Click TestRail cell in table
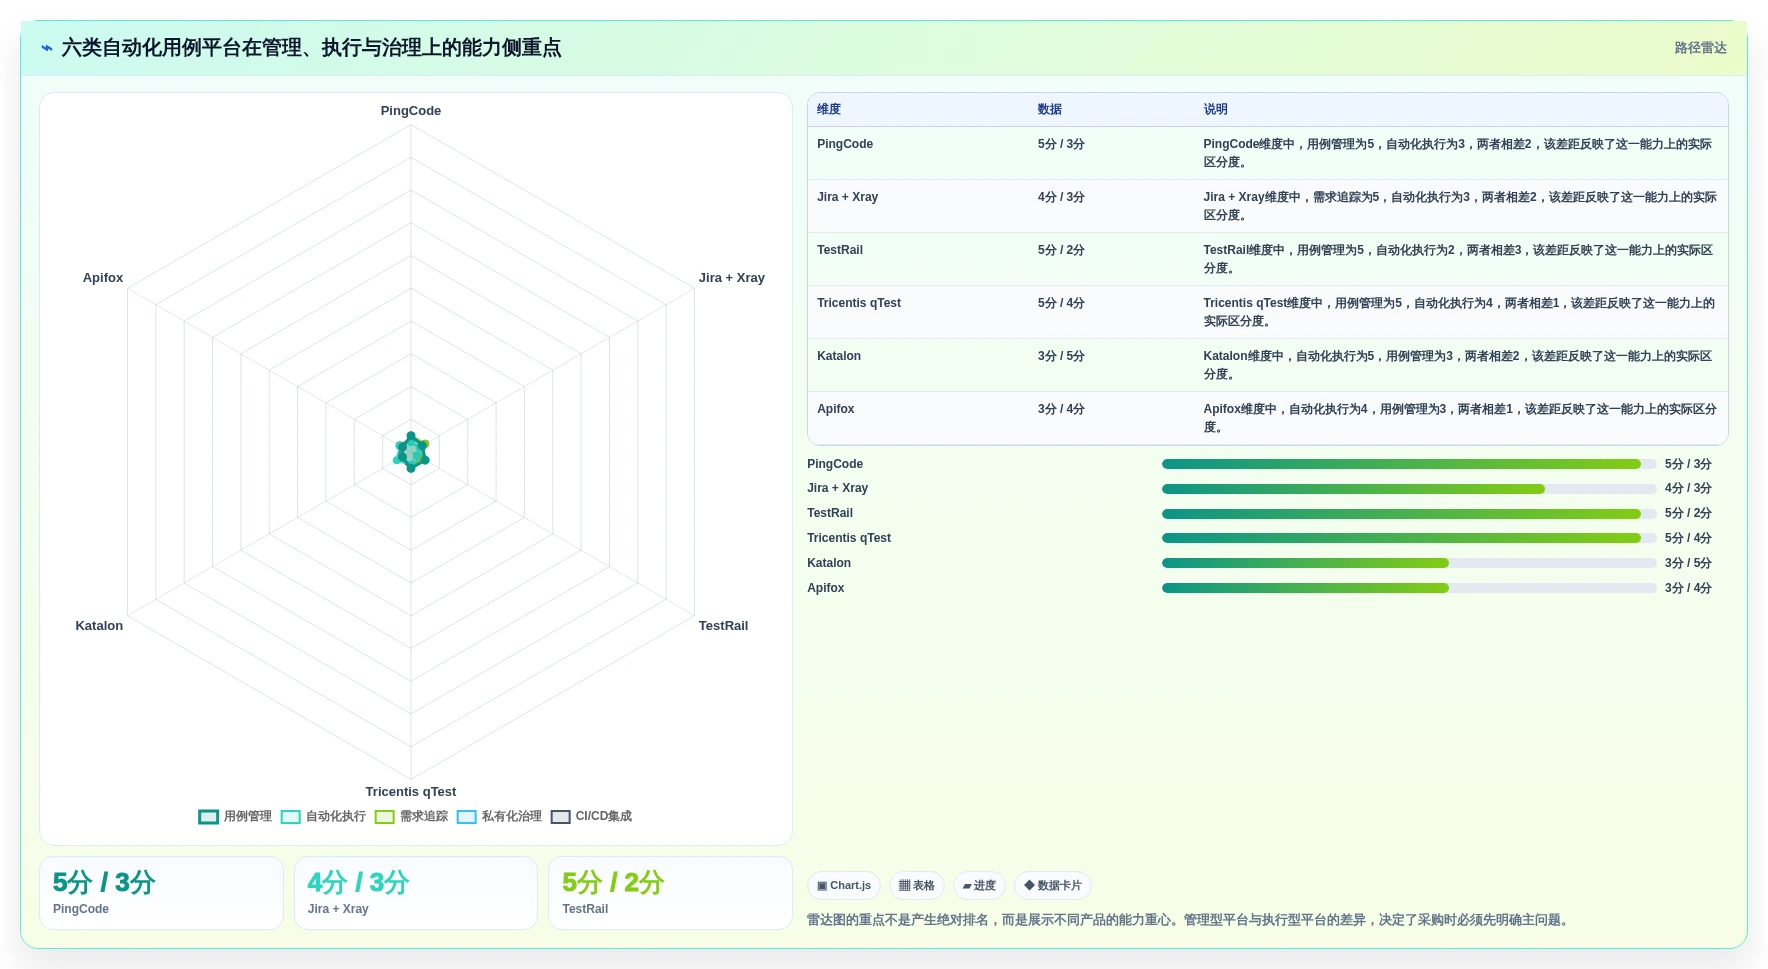 (840, 250)
